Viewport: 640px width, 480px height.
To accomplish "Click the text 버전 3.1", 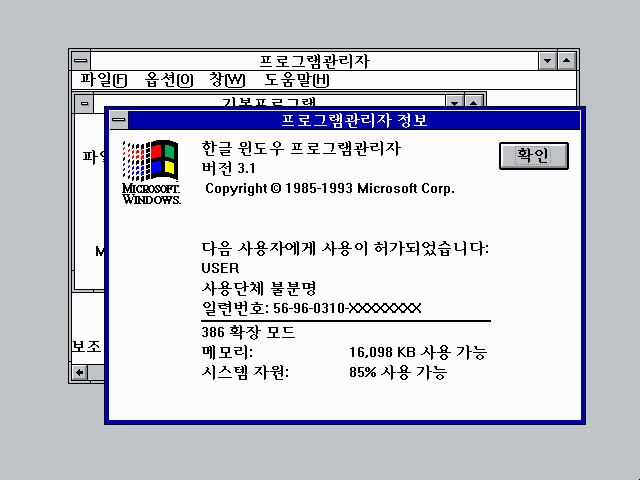I will coord(229,168).
